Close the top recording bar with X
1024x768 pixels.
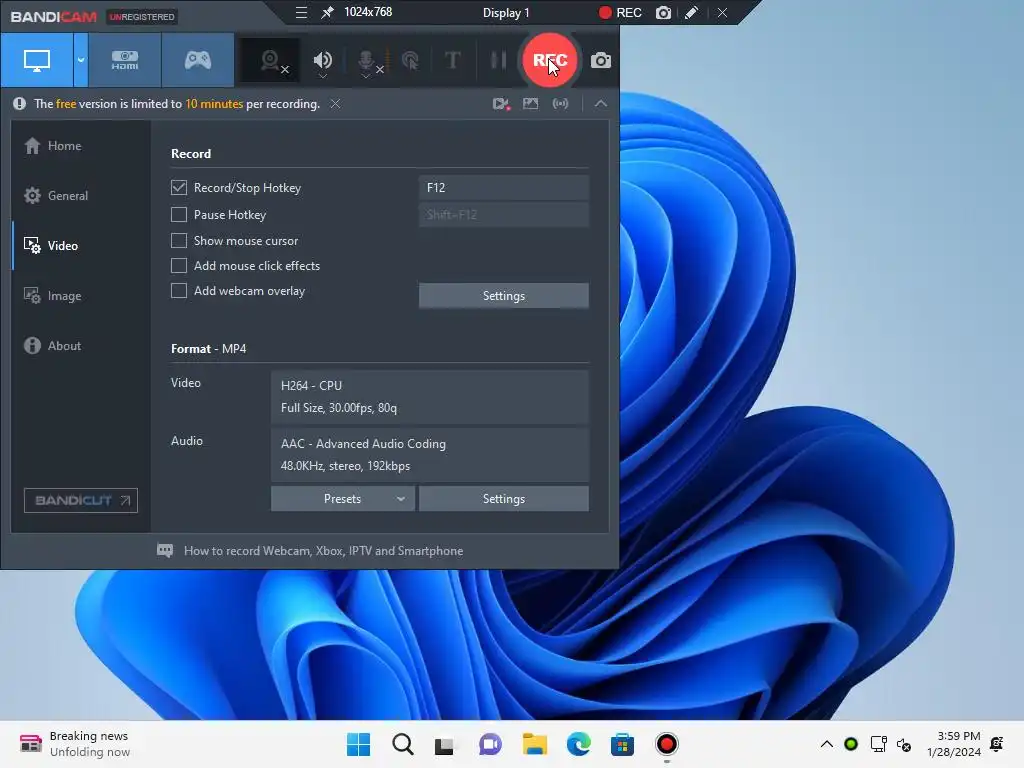(722, 13)
